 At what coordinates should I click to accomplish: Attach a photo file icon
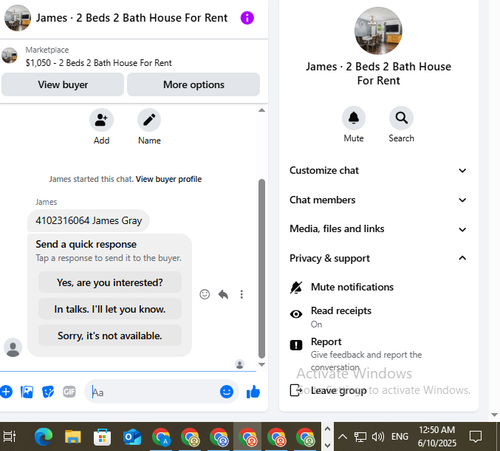point(27,392)
